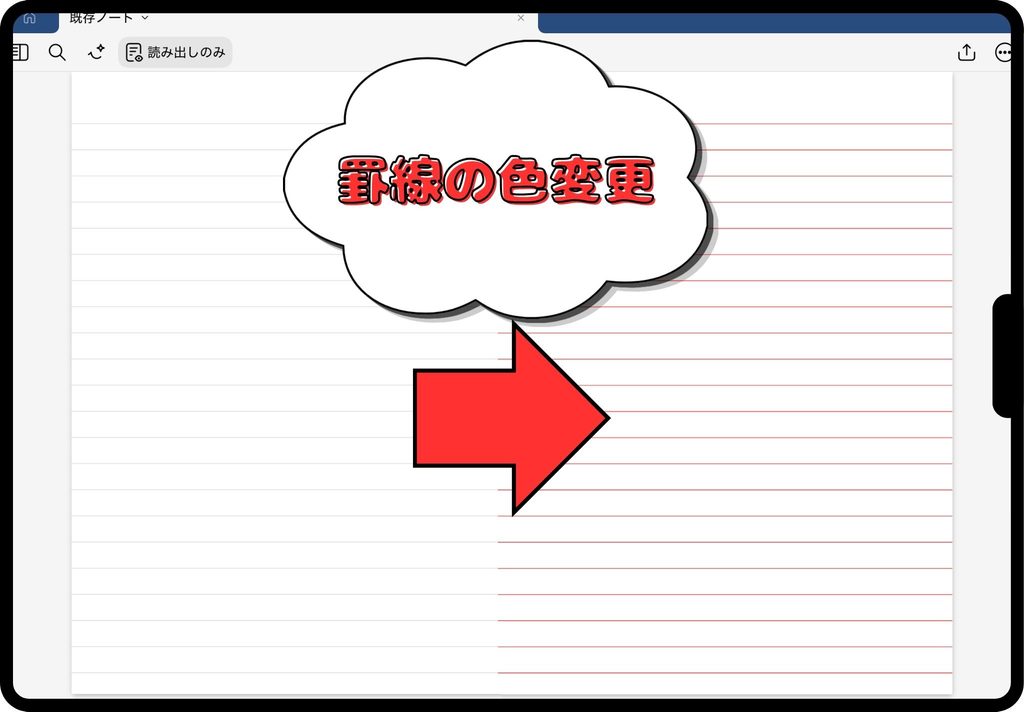Open the more options ellipsis icon
1024x712 pixels.
pyautogui.click(x=1003, y=52)
